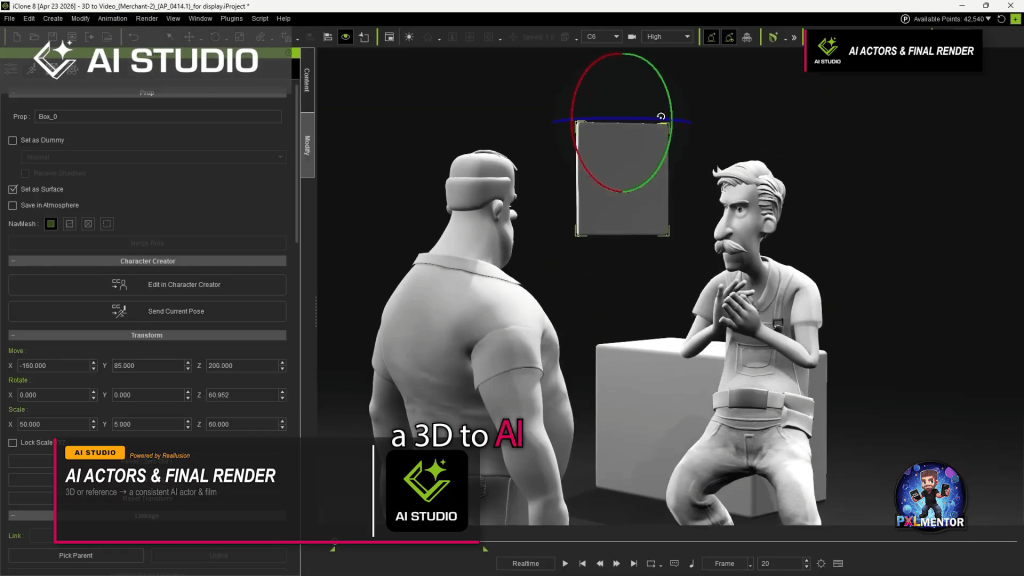Open the Animation menu

pyautogui.click(x=112, y=18)
